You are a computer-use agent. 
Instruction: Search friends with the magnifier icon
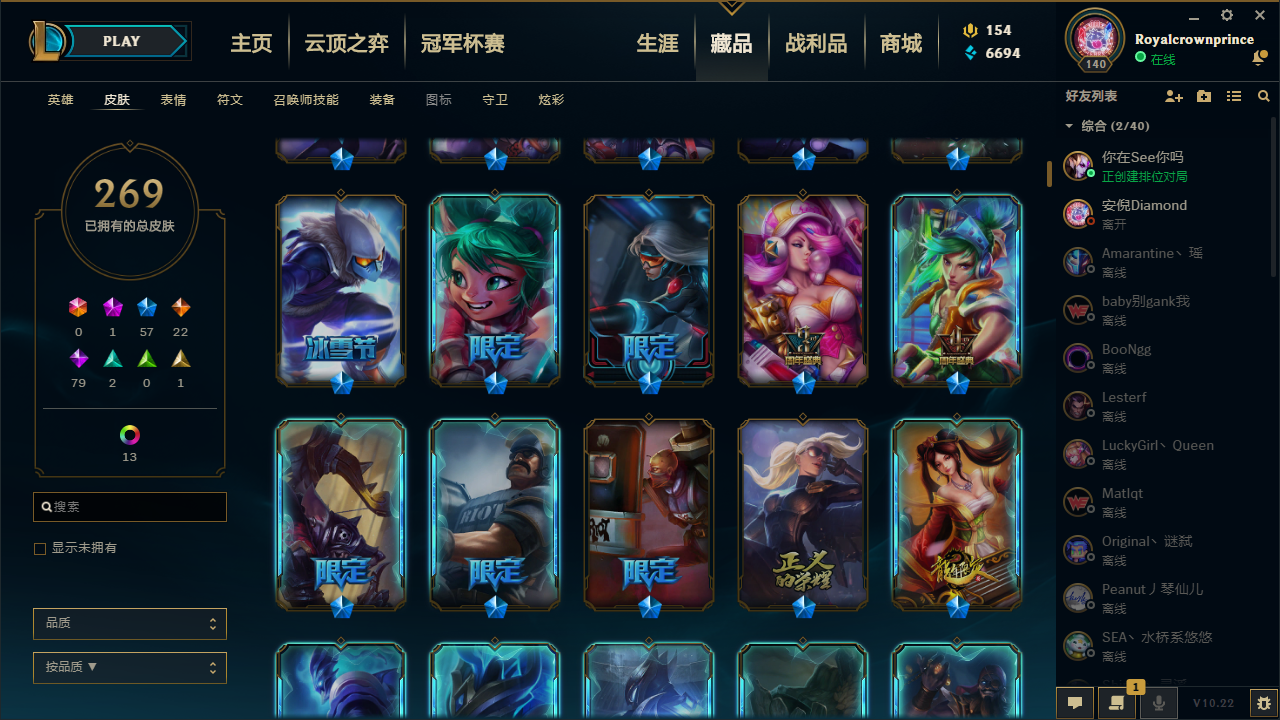[x=1264, y=96]
